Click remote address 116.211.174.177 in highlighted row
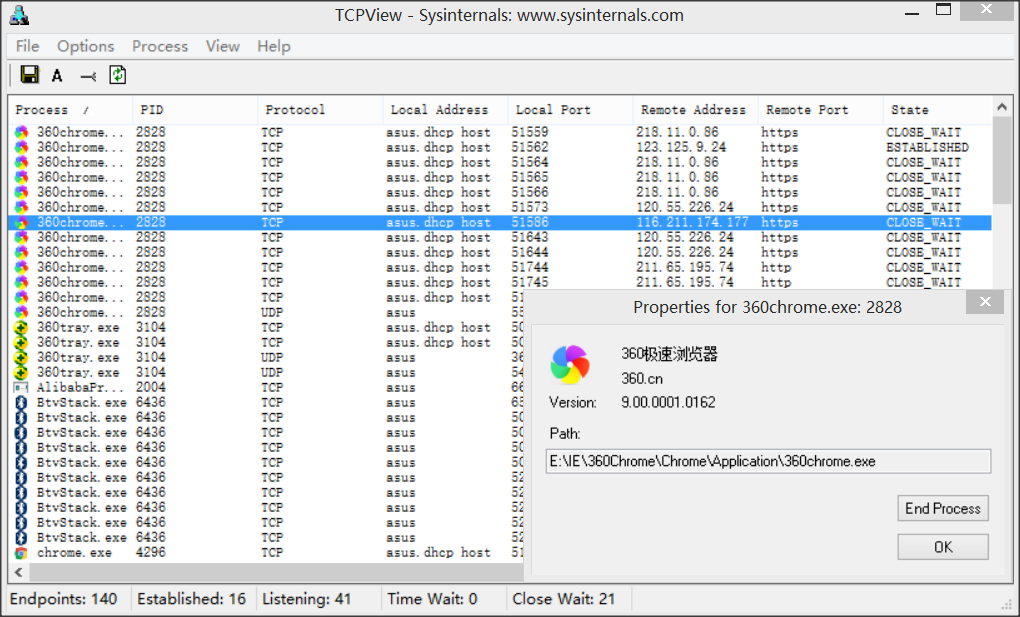Image resolution: width=1020 pixels, height=617 pixels. pyautogui.click(x=692, y=222)
